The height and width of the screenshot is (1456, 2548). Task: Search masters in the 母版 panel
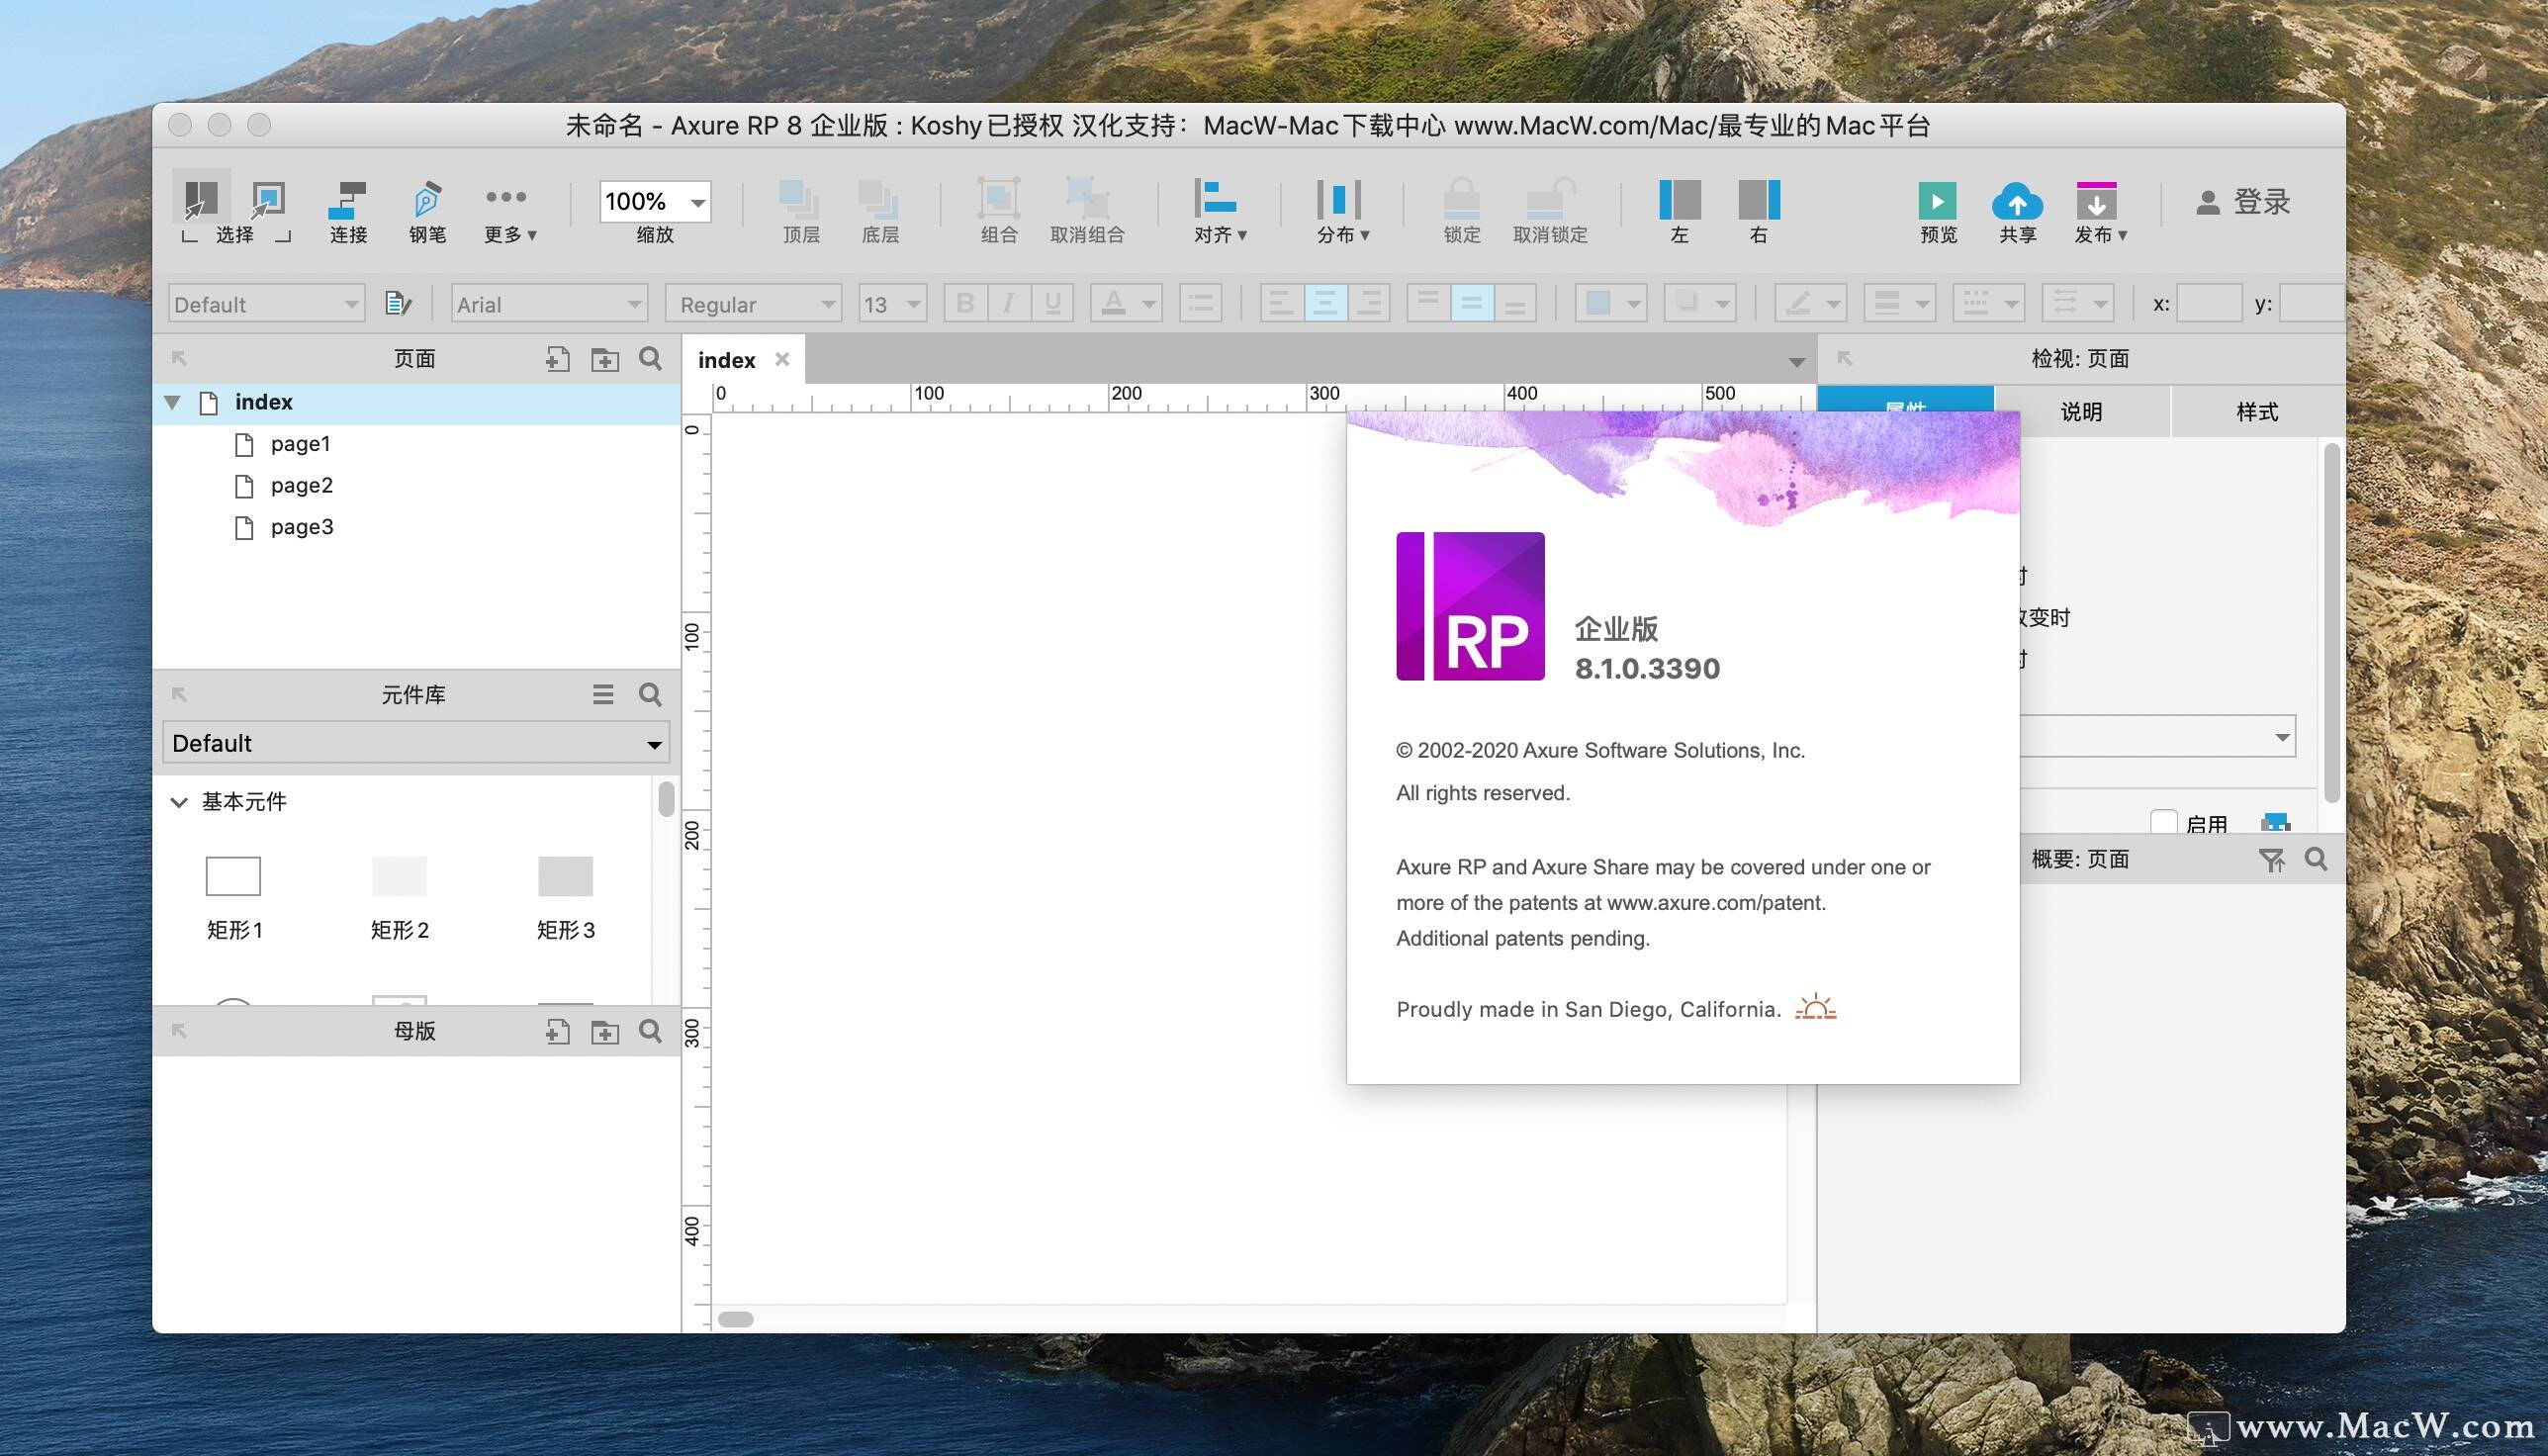(x=650, y=1030)
